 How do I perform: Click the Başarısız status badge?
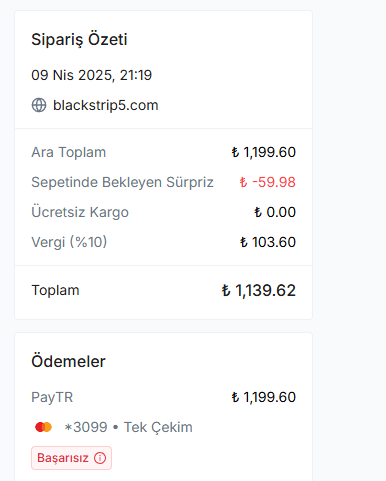71,458
